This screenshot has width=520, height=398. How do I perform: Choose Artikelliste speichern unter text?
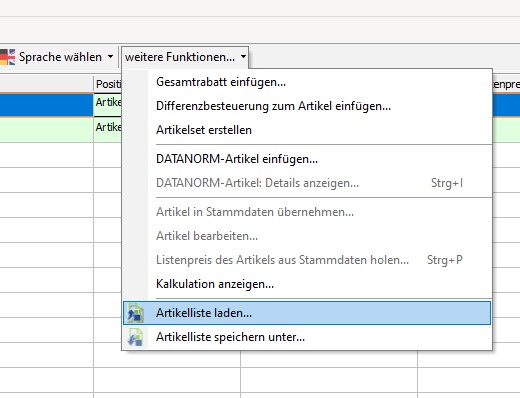click(230, 337)
